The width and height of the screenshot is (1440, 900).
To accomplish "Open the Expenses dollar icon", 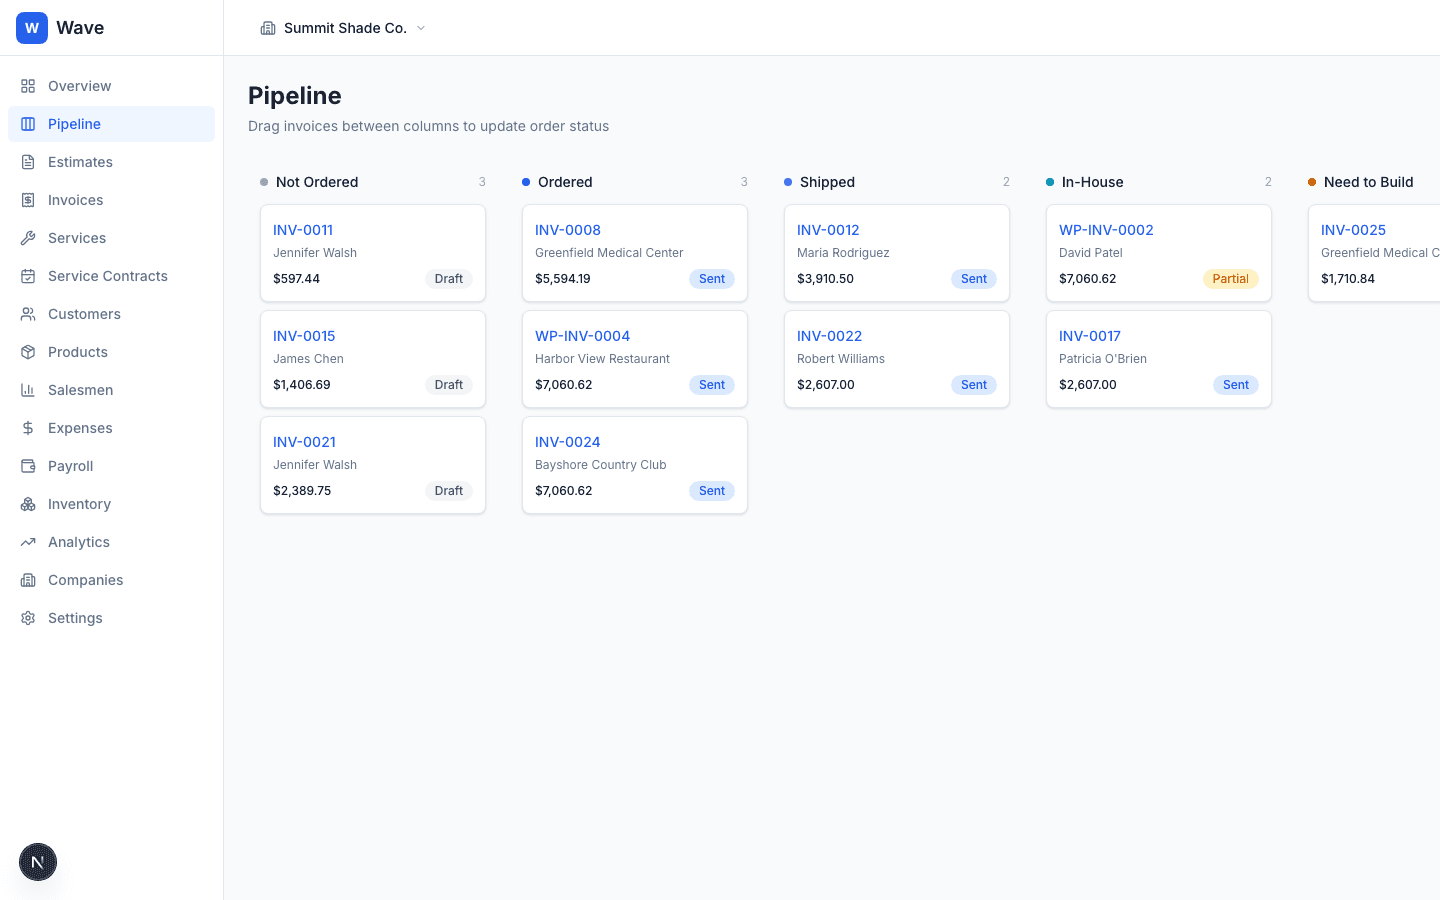I will click(28, 428).
